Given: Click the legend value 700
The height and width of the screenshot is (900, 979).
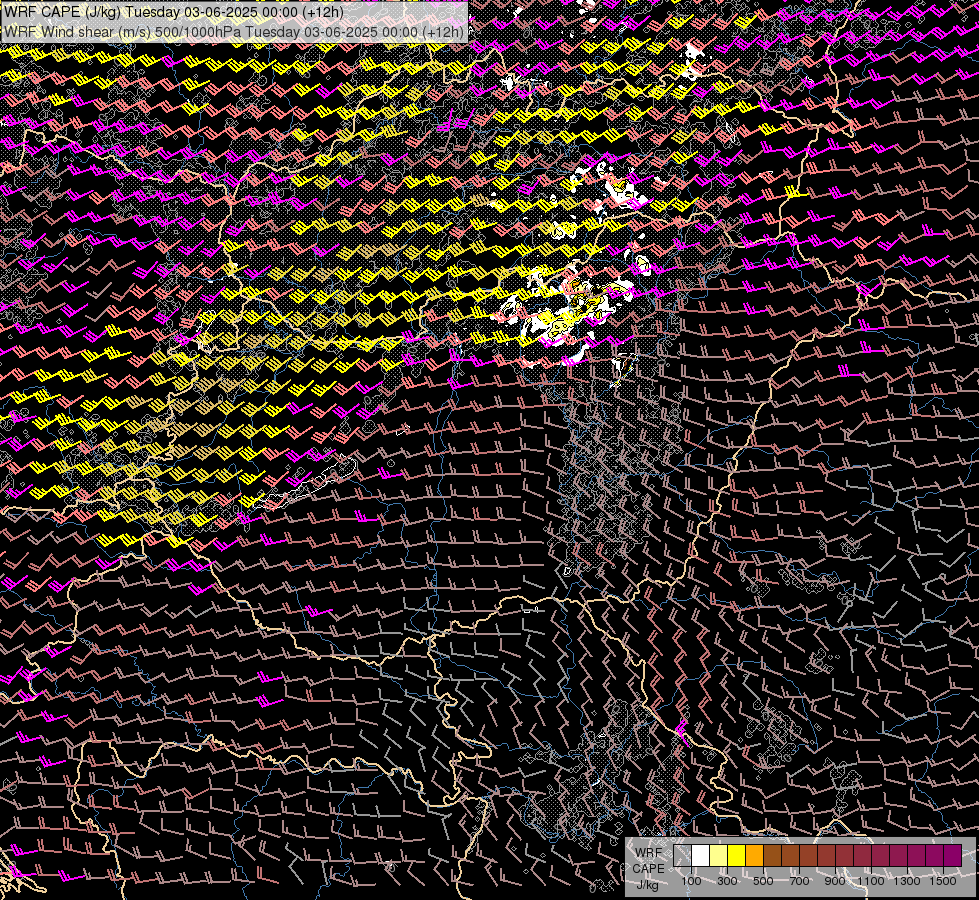Looking at the screenshot, I should tap(799, 881).
